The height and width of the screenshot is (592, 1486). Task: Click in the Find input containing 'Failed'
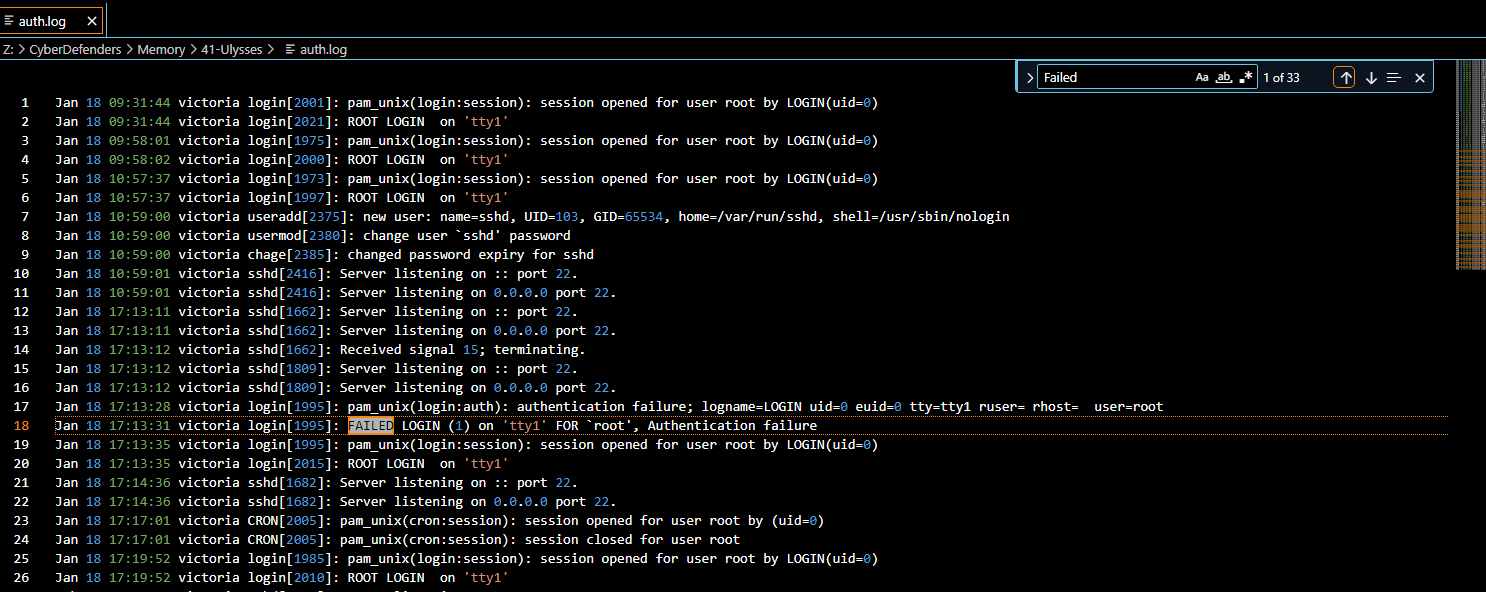(x=1112, y=77)
